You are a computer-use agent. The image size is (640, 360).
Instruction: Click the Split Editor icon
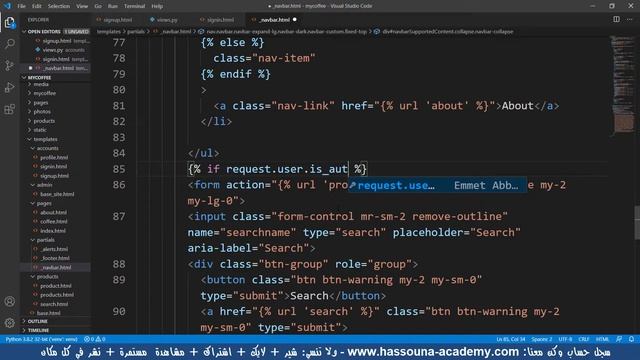[x=616, y=19]
